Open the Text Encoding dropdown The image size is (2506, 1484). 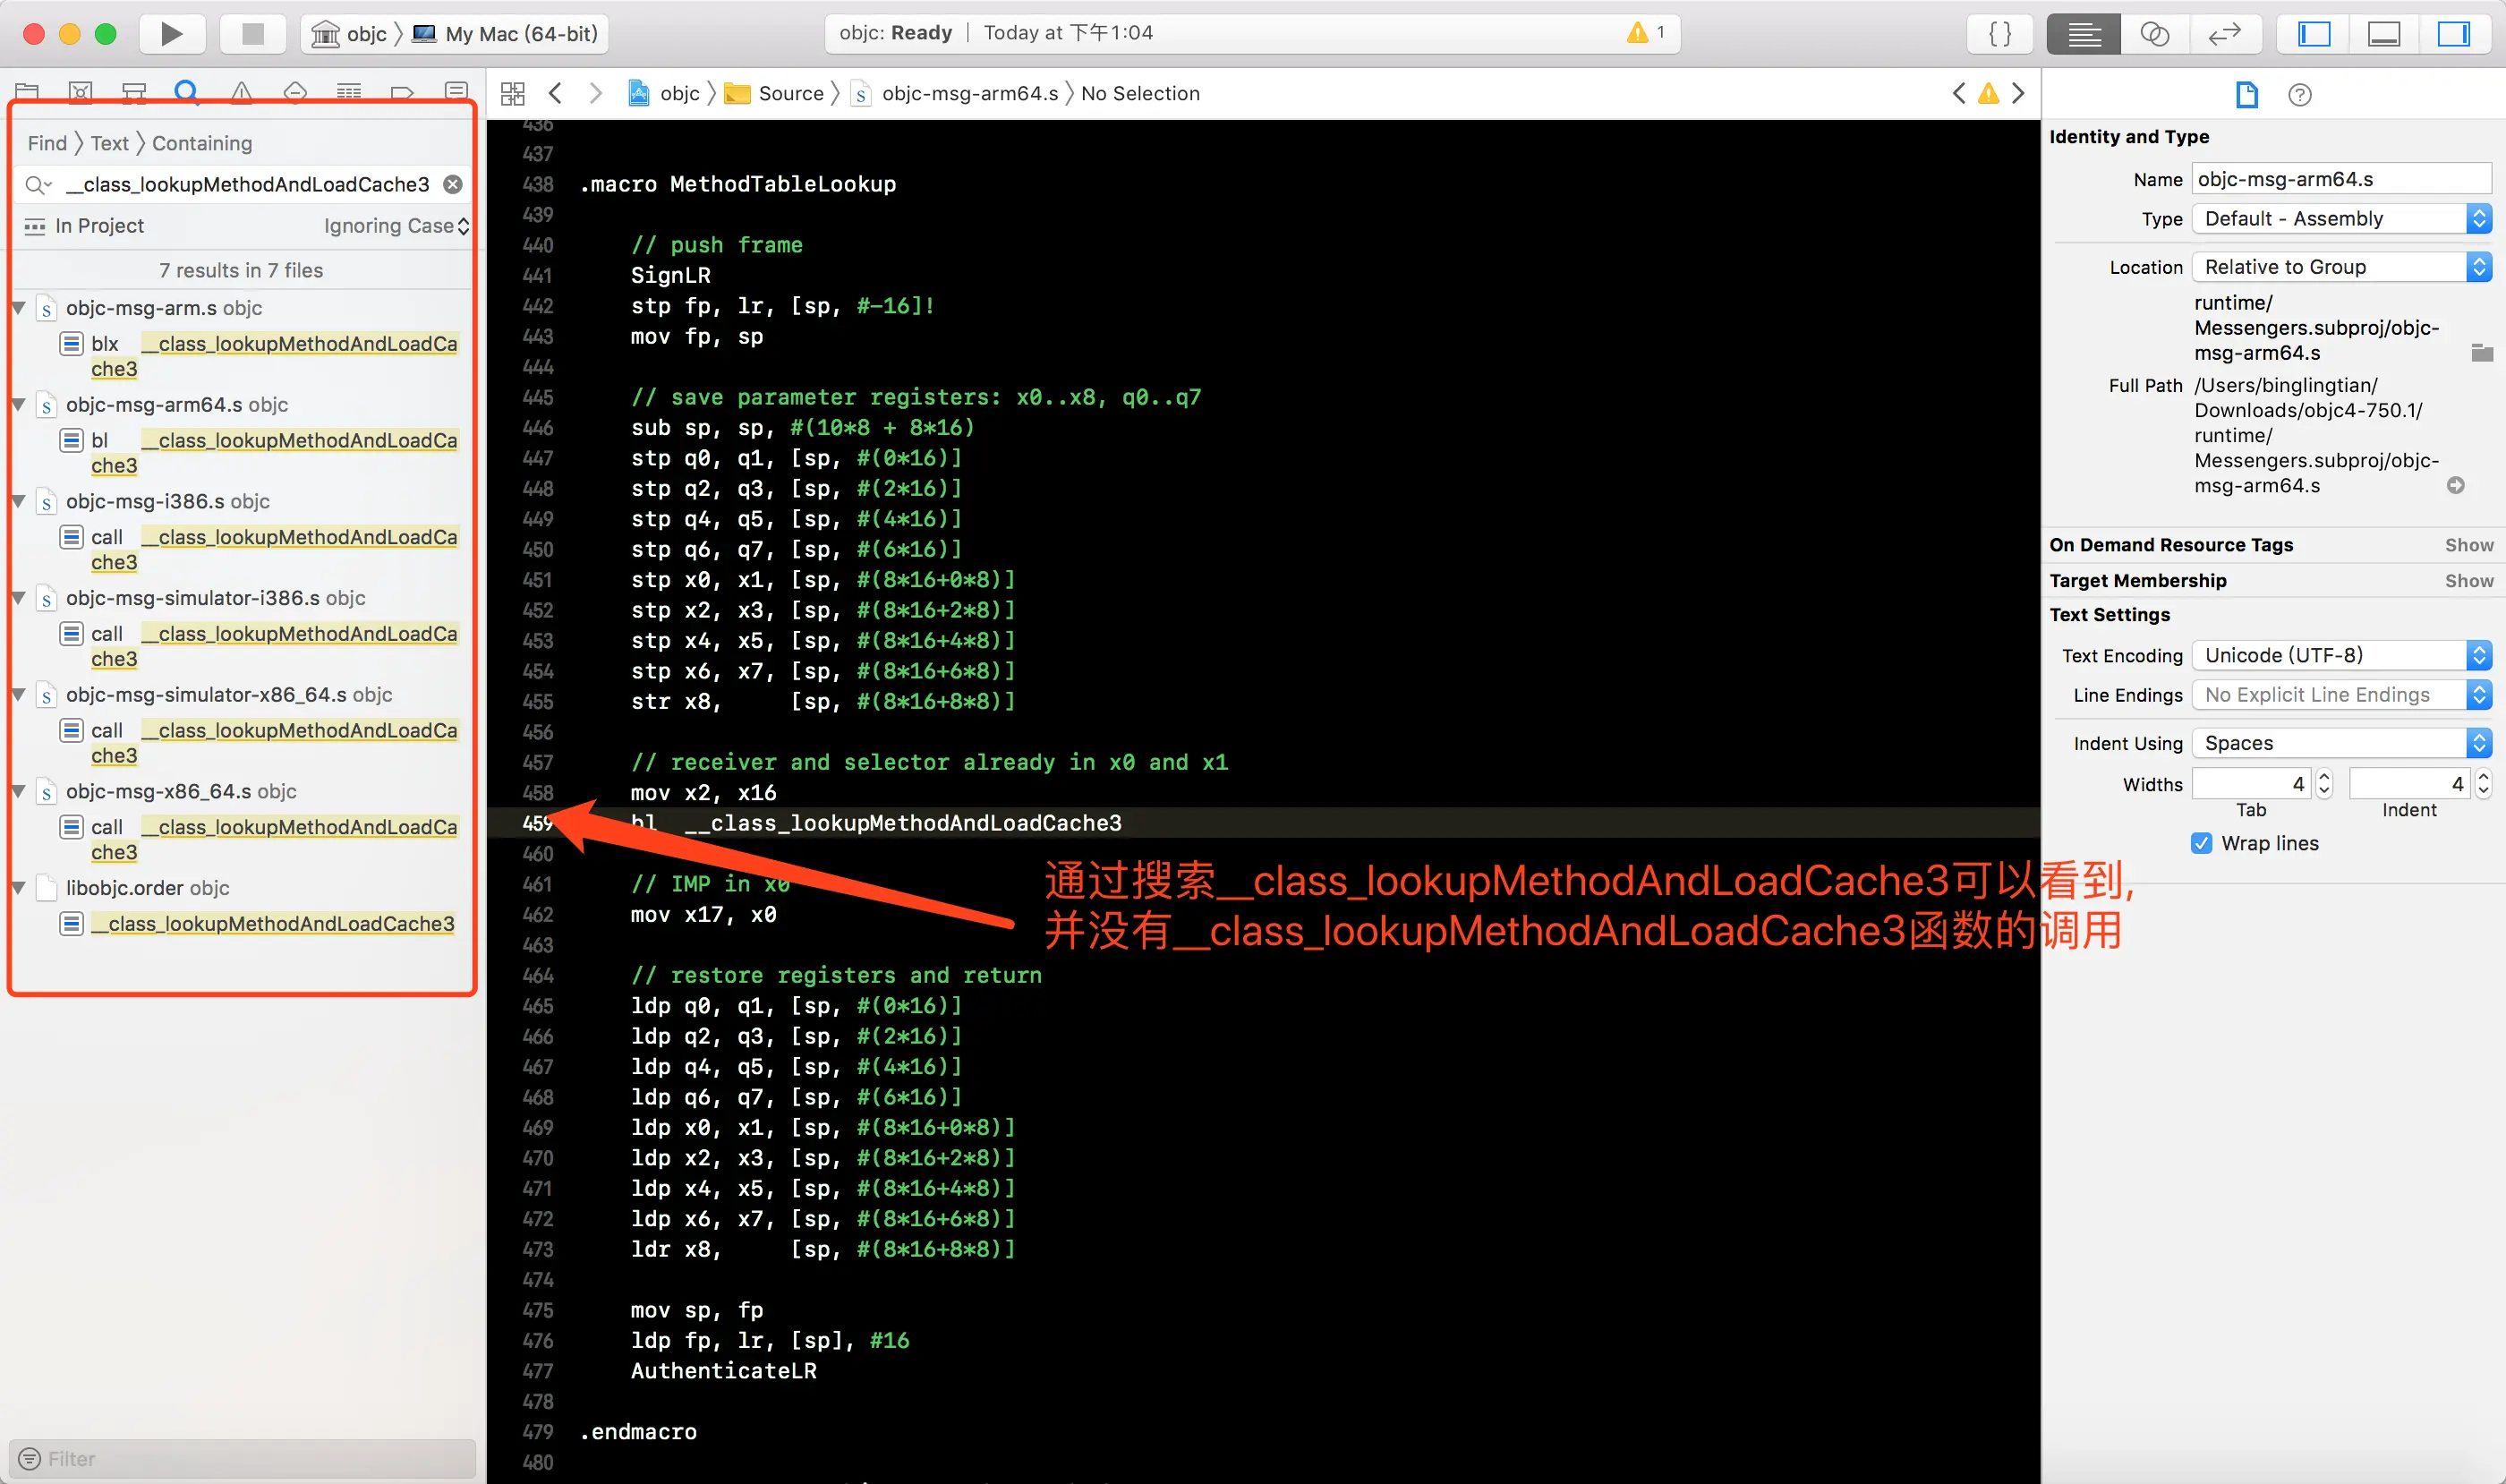[x=2340, y=655]
